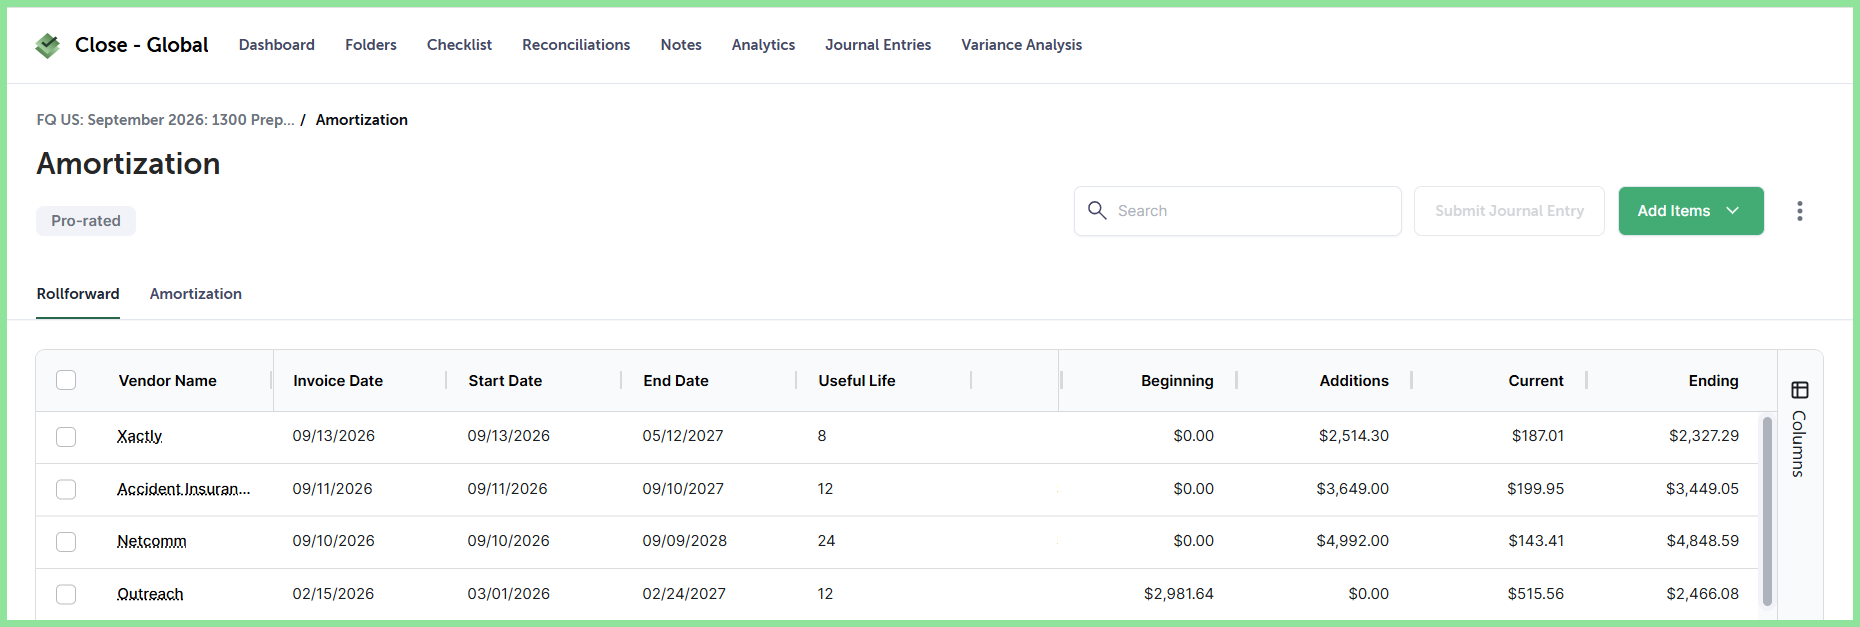
Task: Sort by the Ending column header
Action: pyautogui.click(x=1713, y=381)
